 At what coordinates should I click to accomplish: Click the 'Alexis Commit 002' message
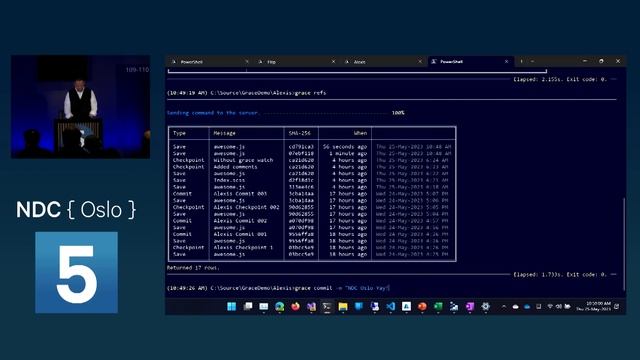tap(240, 220)
